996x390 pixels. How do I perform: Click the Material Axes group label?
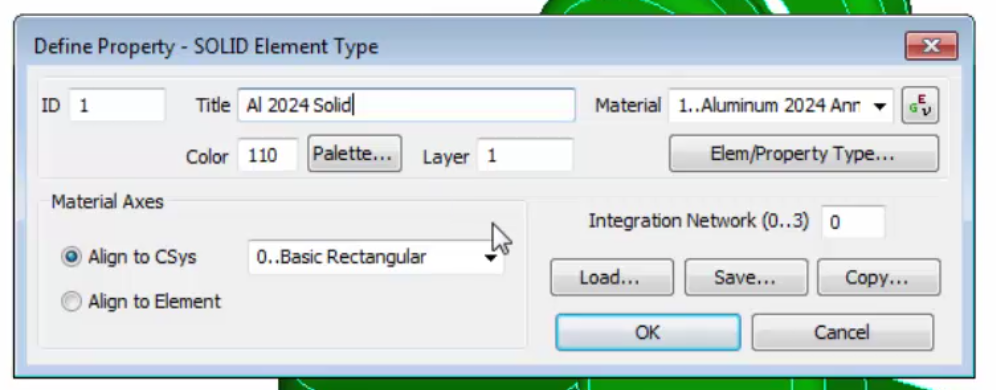pyautogui.click(x=107, y=201)
